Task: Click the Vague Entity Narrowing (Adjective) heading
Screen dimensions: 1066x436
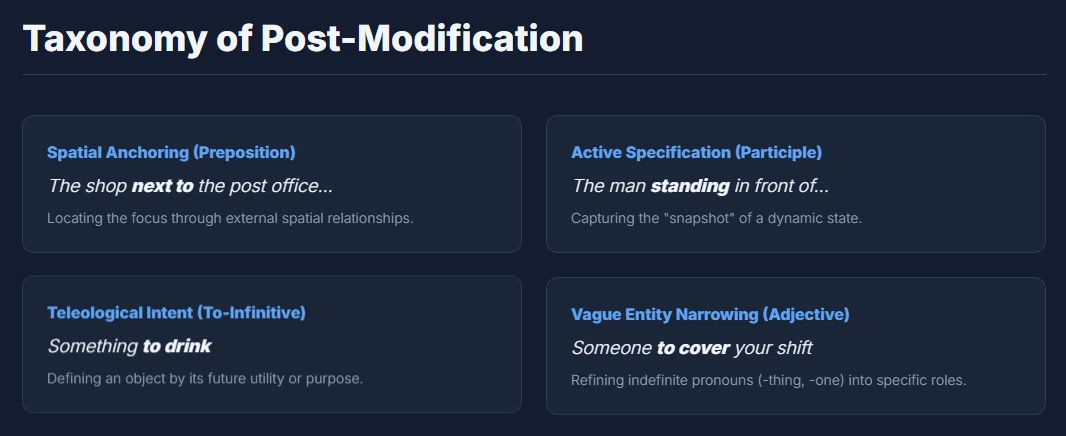Action: pos(710,314)
